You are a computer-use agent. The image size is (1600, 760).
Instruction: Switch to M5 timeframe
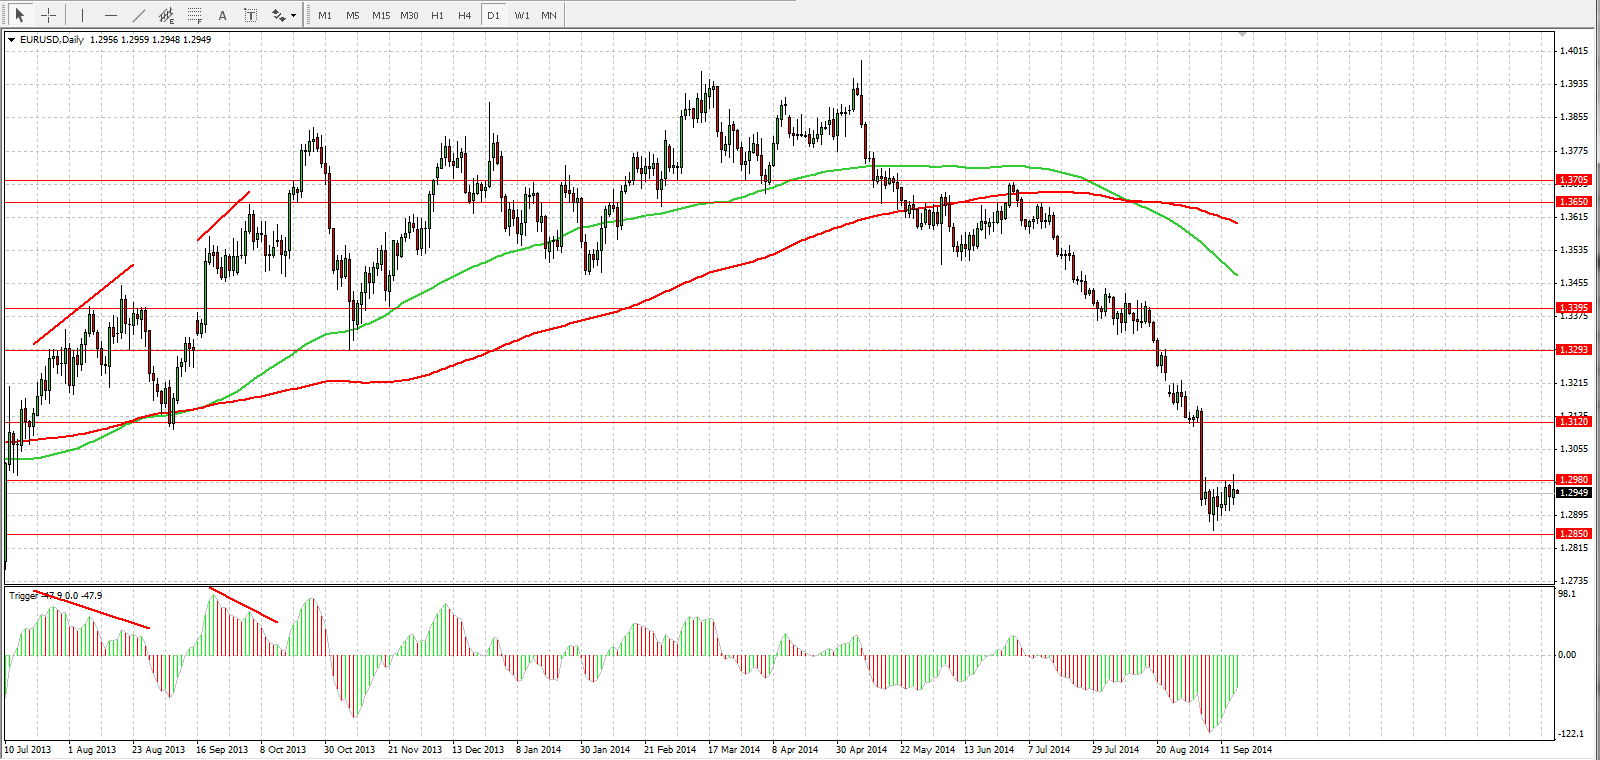tap(353, 15)
